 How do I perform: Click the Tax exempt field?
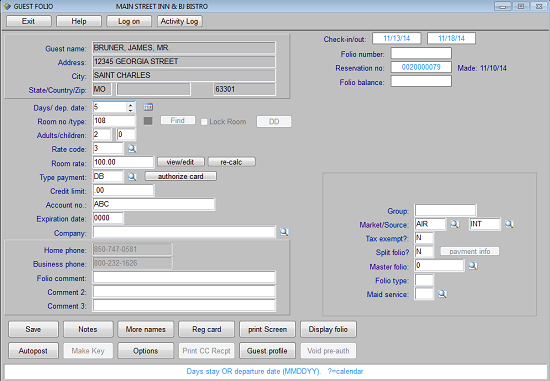[424, 238]
